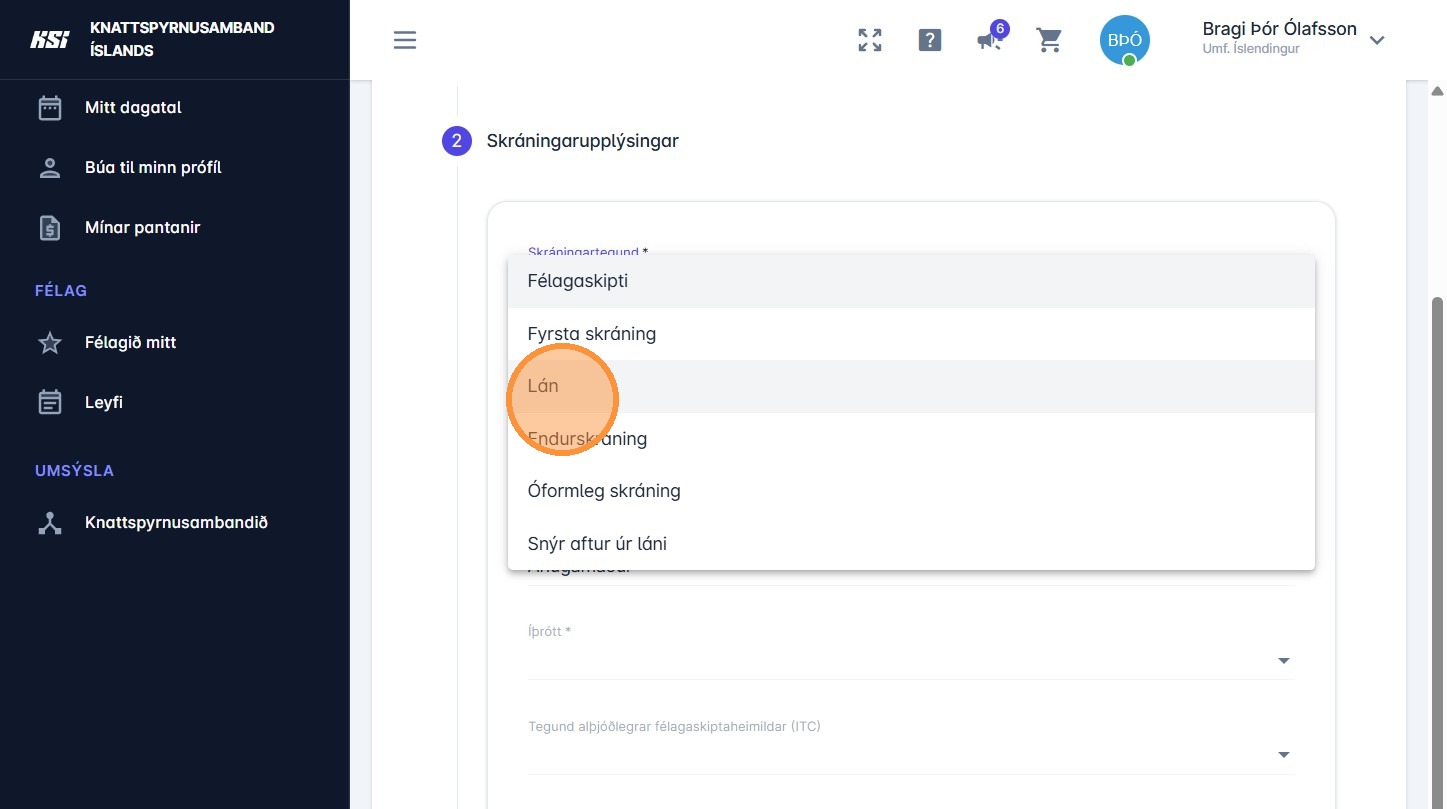Click the Skráningarupplýsingar step heading
The image size is (1447, 809).
point(582,141)
